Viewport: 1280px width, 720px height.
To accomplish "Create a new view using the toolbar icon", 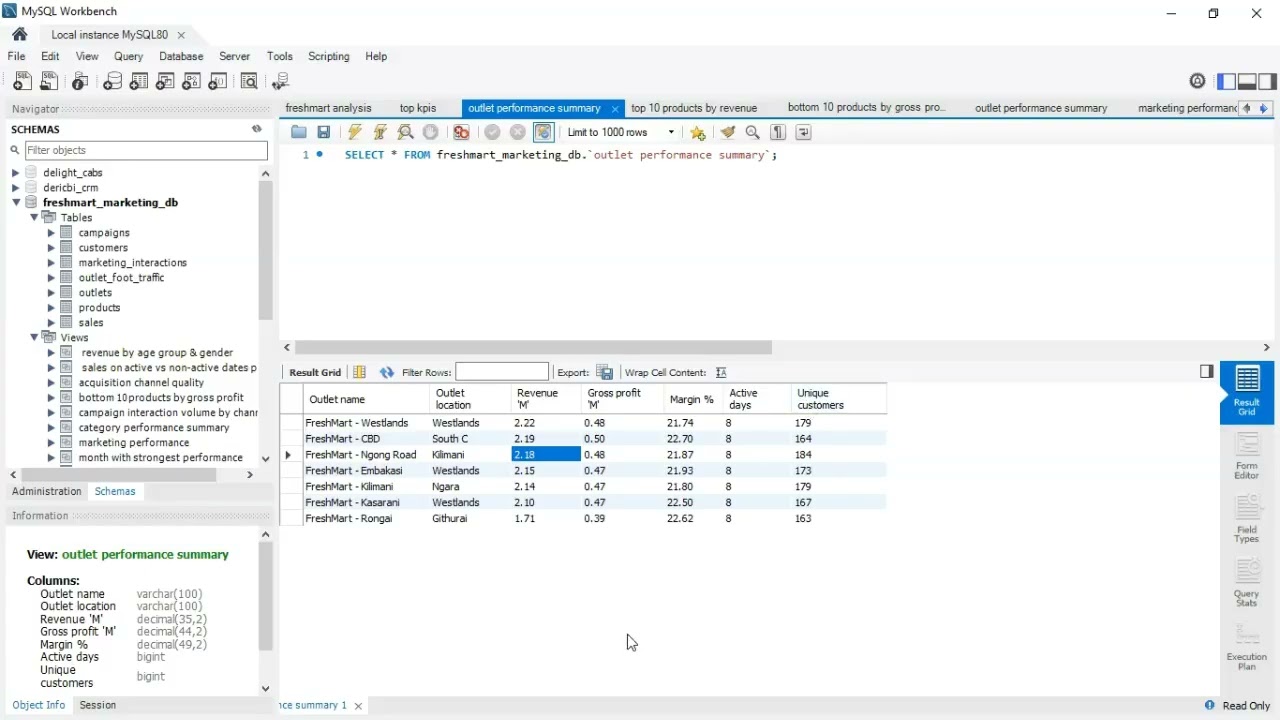I will pos(165,82).
